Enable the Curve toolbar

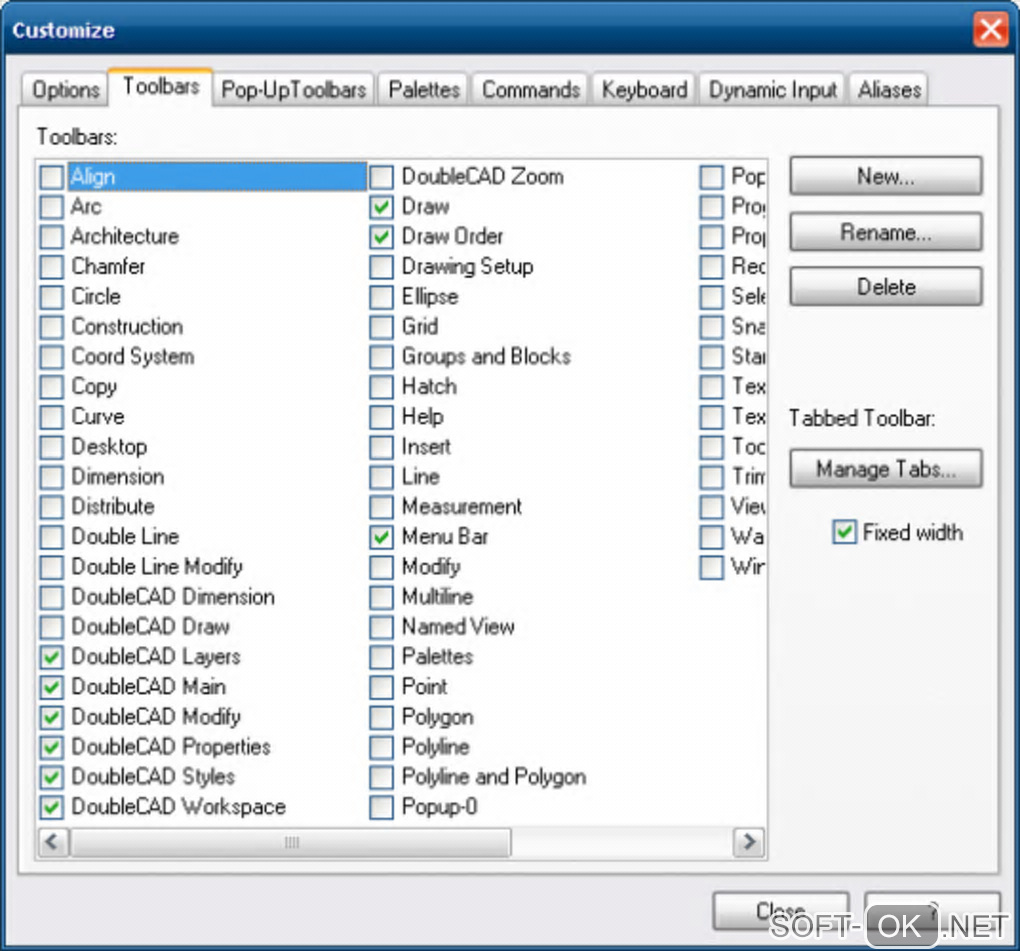tap(51, 416)
